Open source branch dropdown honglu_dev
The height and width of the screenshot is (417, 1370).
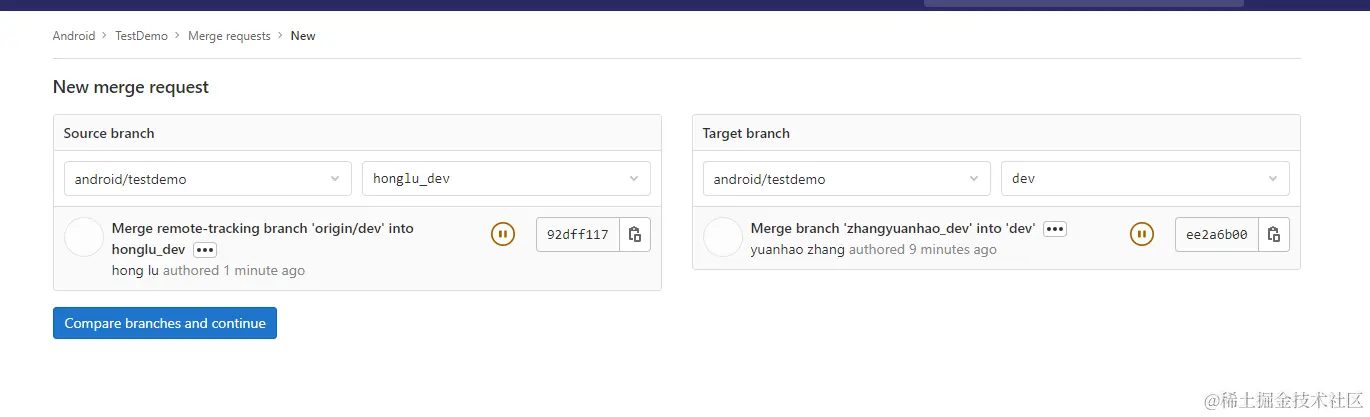pyautogui.click(x=506, y=179)
